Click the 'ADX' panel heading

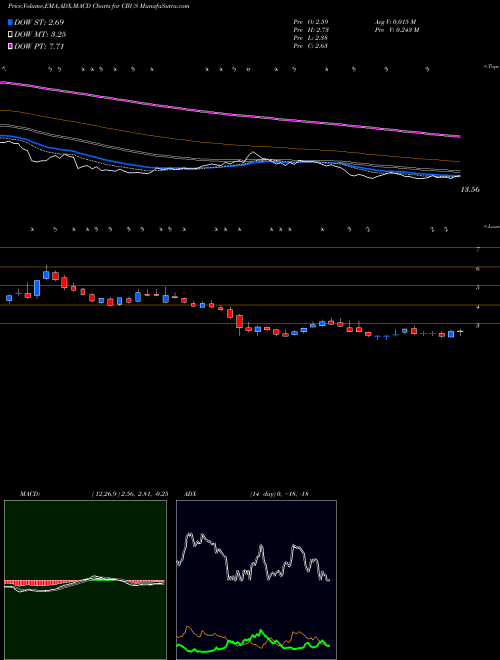coord(190,493)
